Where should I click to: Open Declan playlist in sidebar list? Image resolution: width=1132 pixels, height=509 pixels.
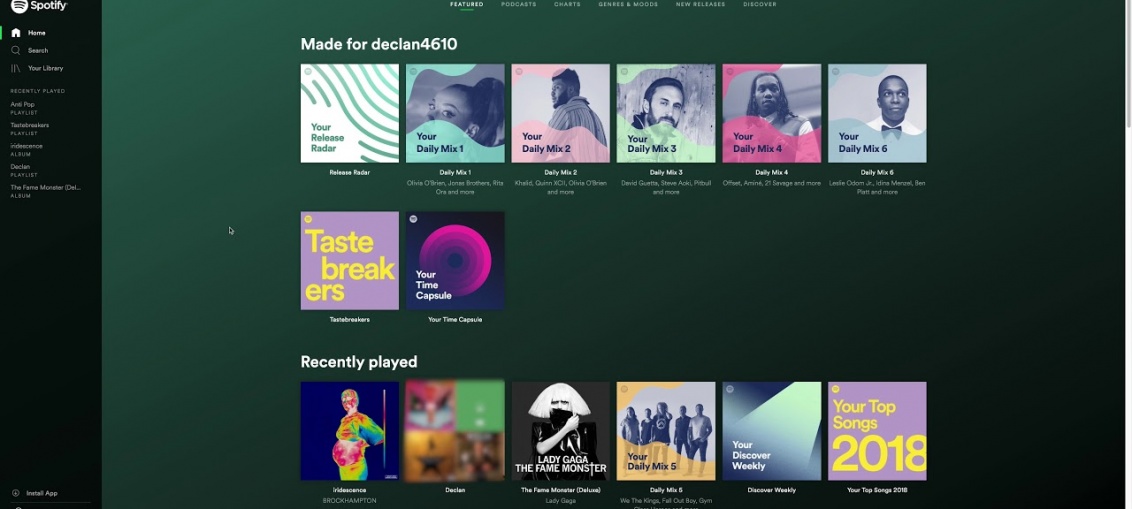(20, 167)
